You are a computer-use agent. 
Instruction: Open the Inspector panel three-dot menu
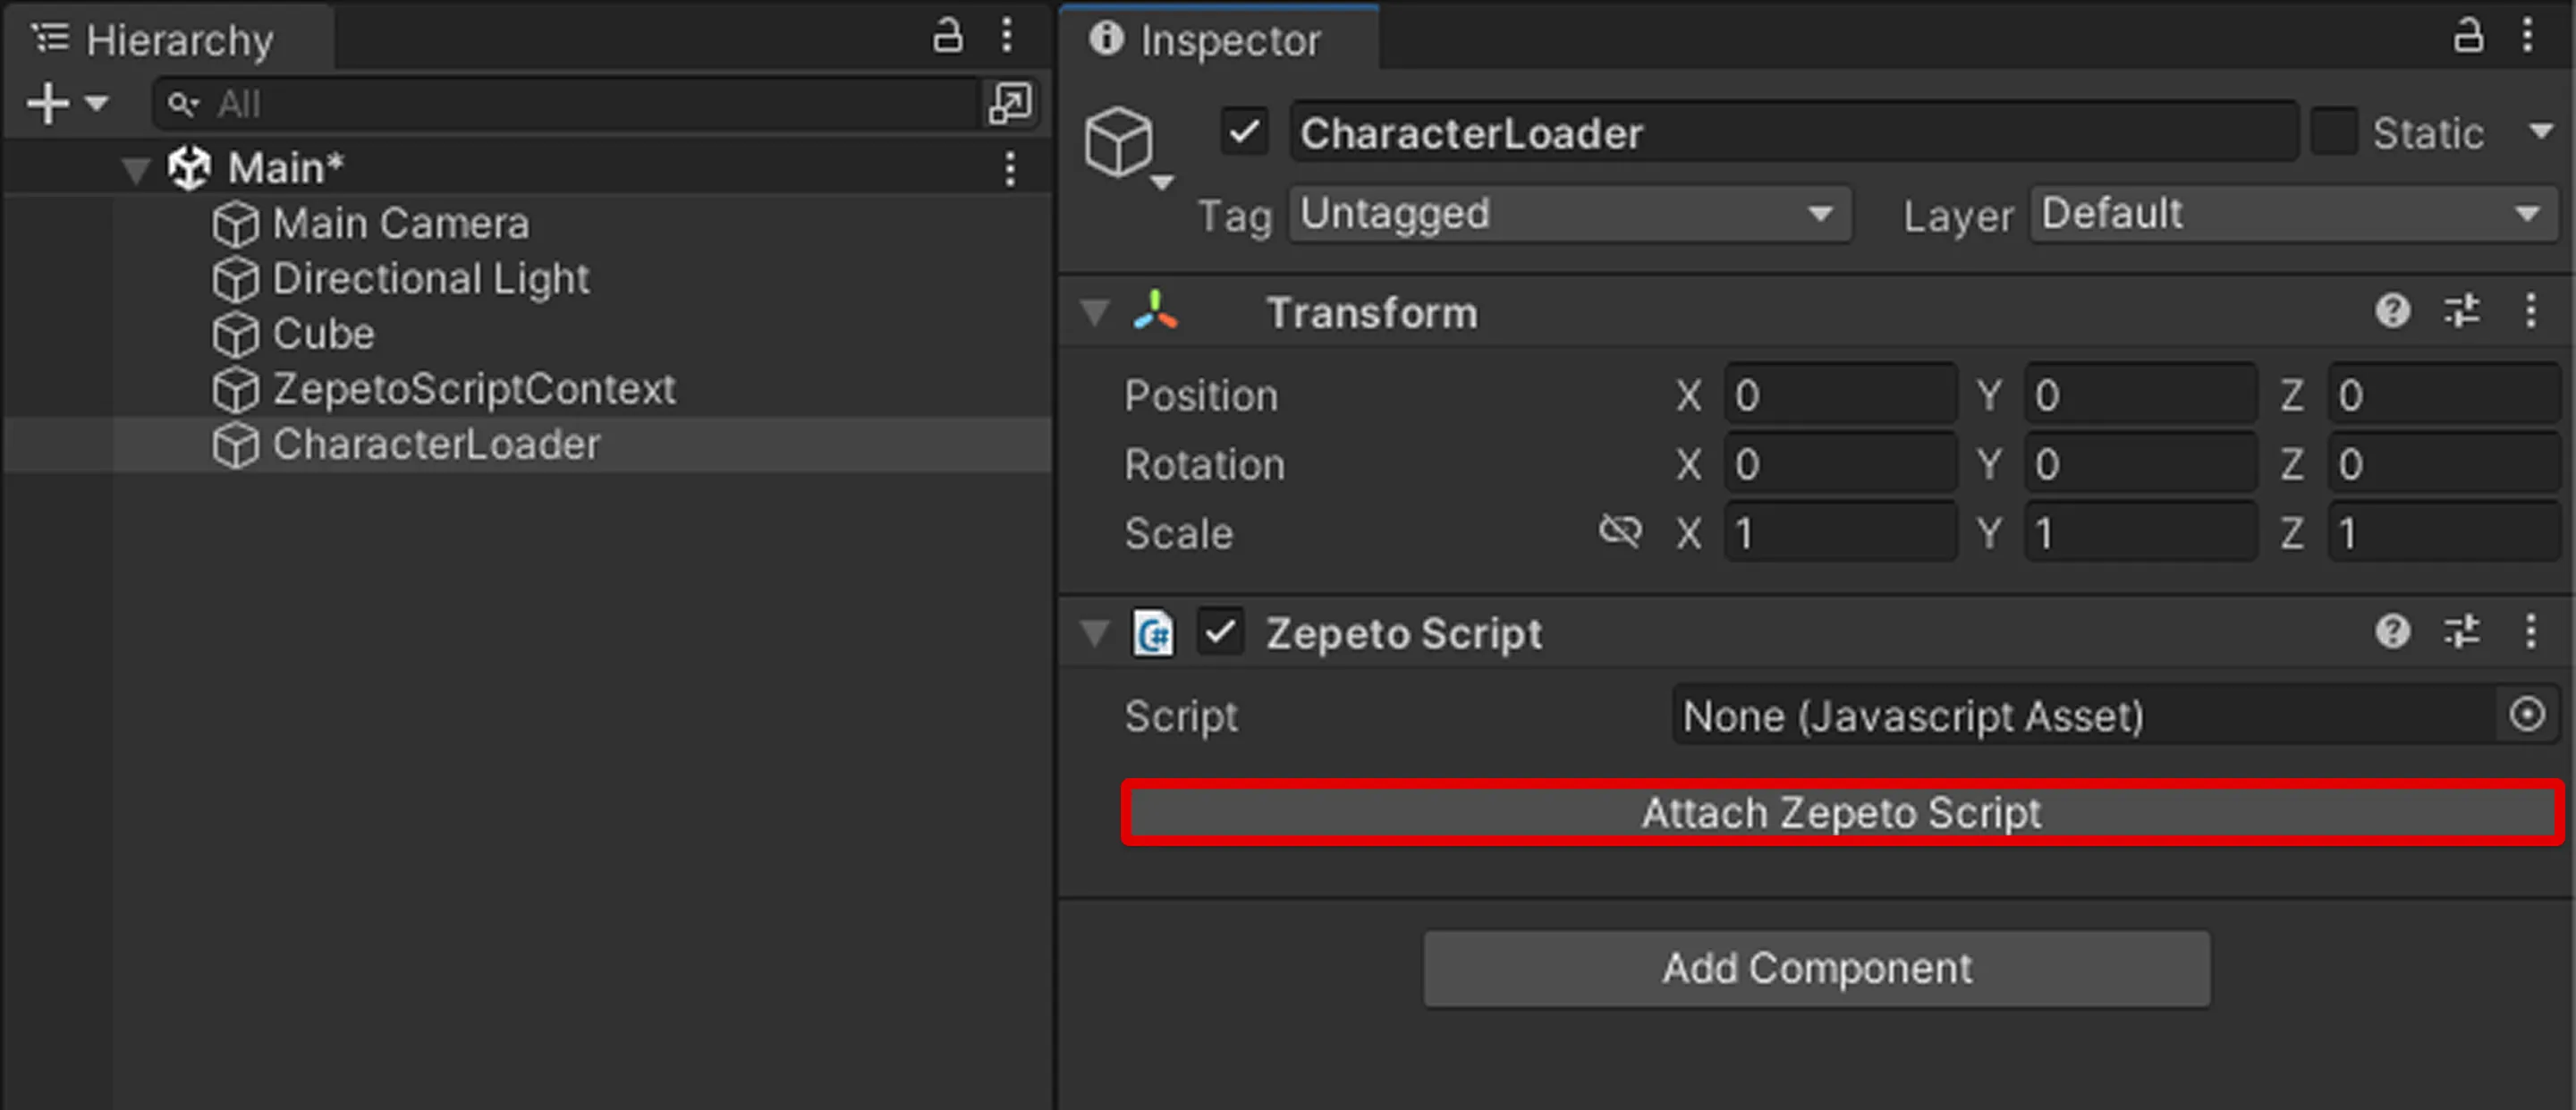pyautogui.click(x=2527, y=36)
